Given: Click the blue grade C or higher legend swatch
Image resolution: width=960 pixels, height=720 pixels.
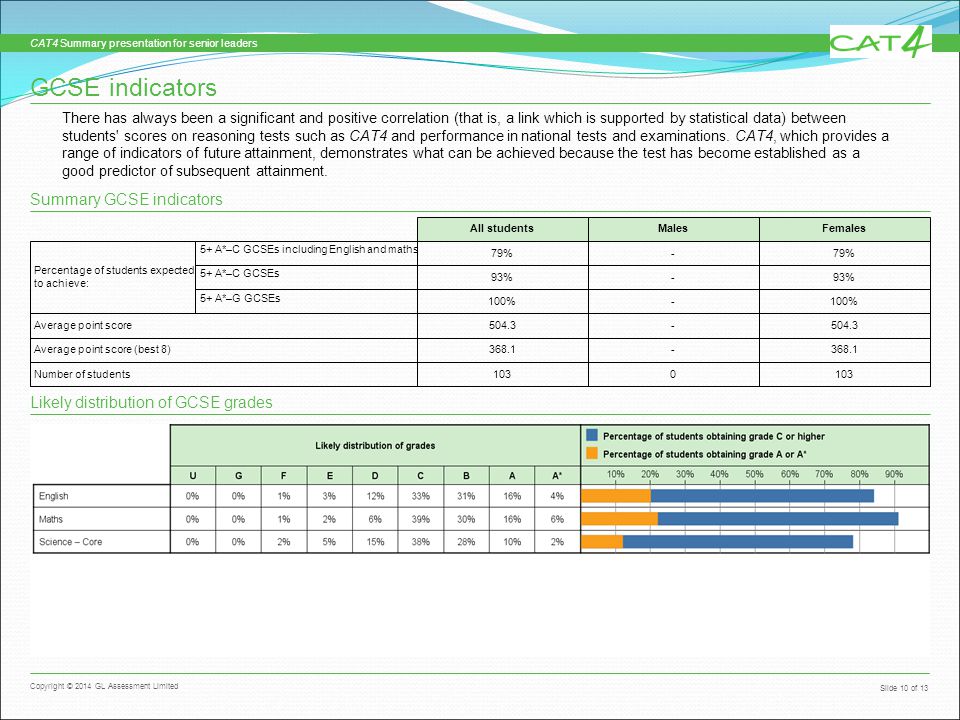Looking at the screenshot, I should pyautogui.click(x=591, y=435).
